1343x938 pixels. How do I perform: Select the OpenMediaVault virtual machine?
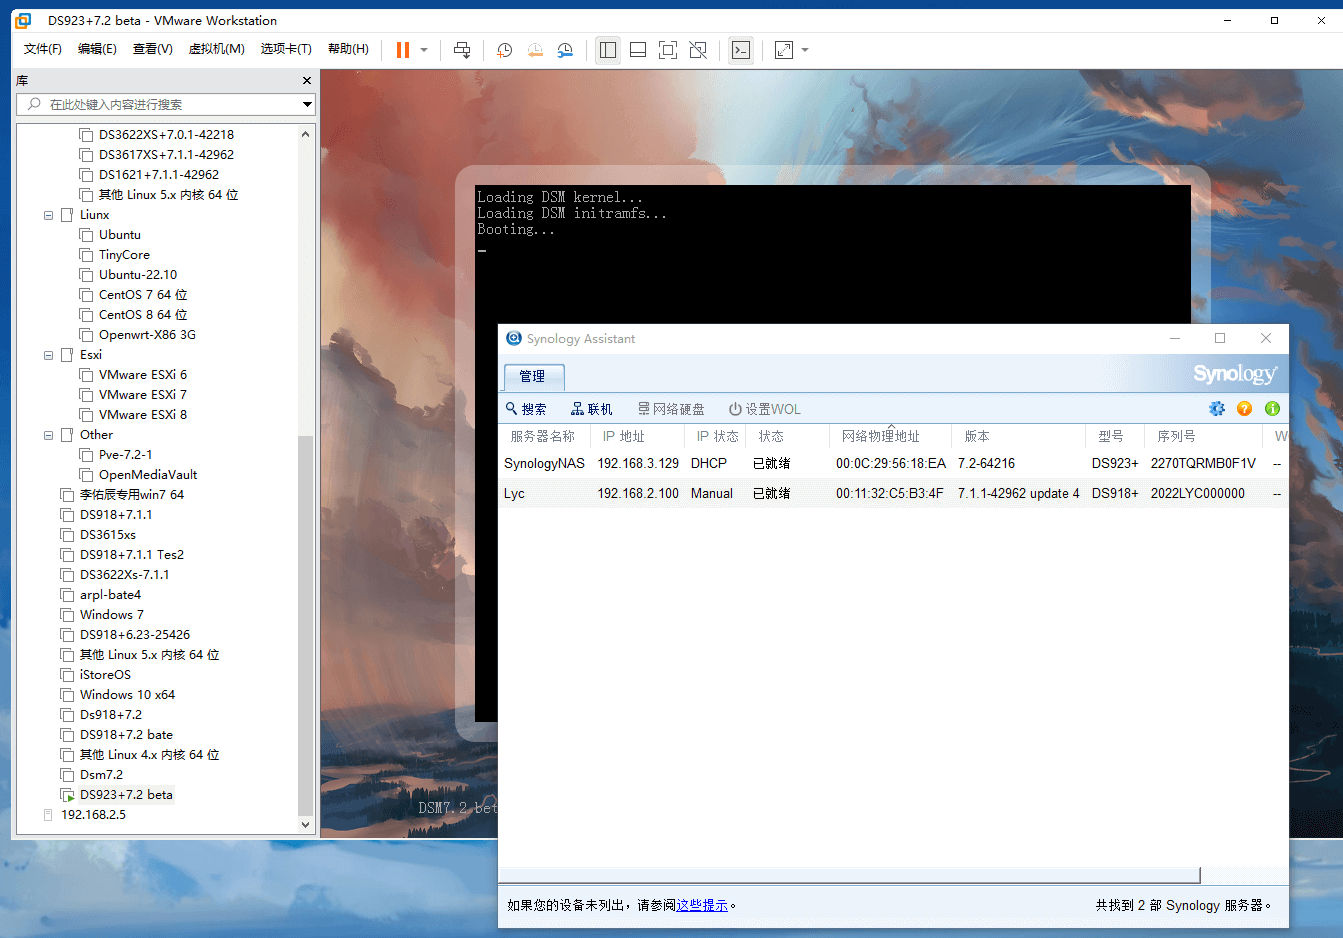coord(148,475)
